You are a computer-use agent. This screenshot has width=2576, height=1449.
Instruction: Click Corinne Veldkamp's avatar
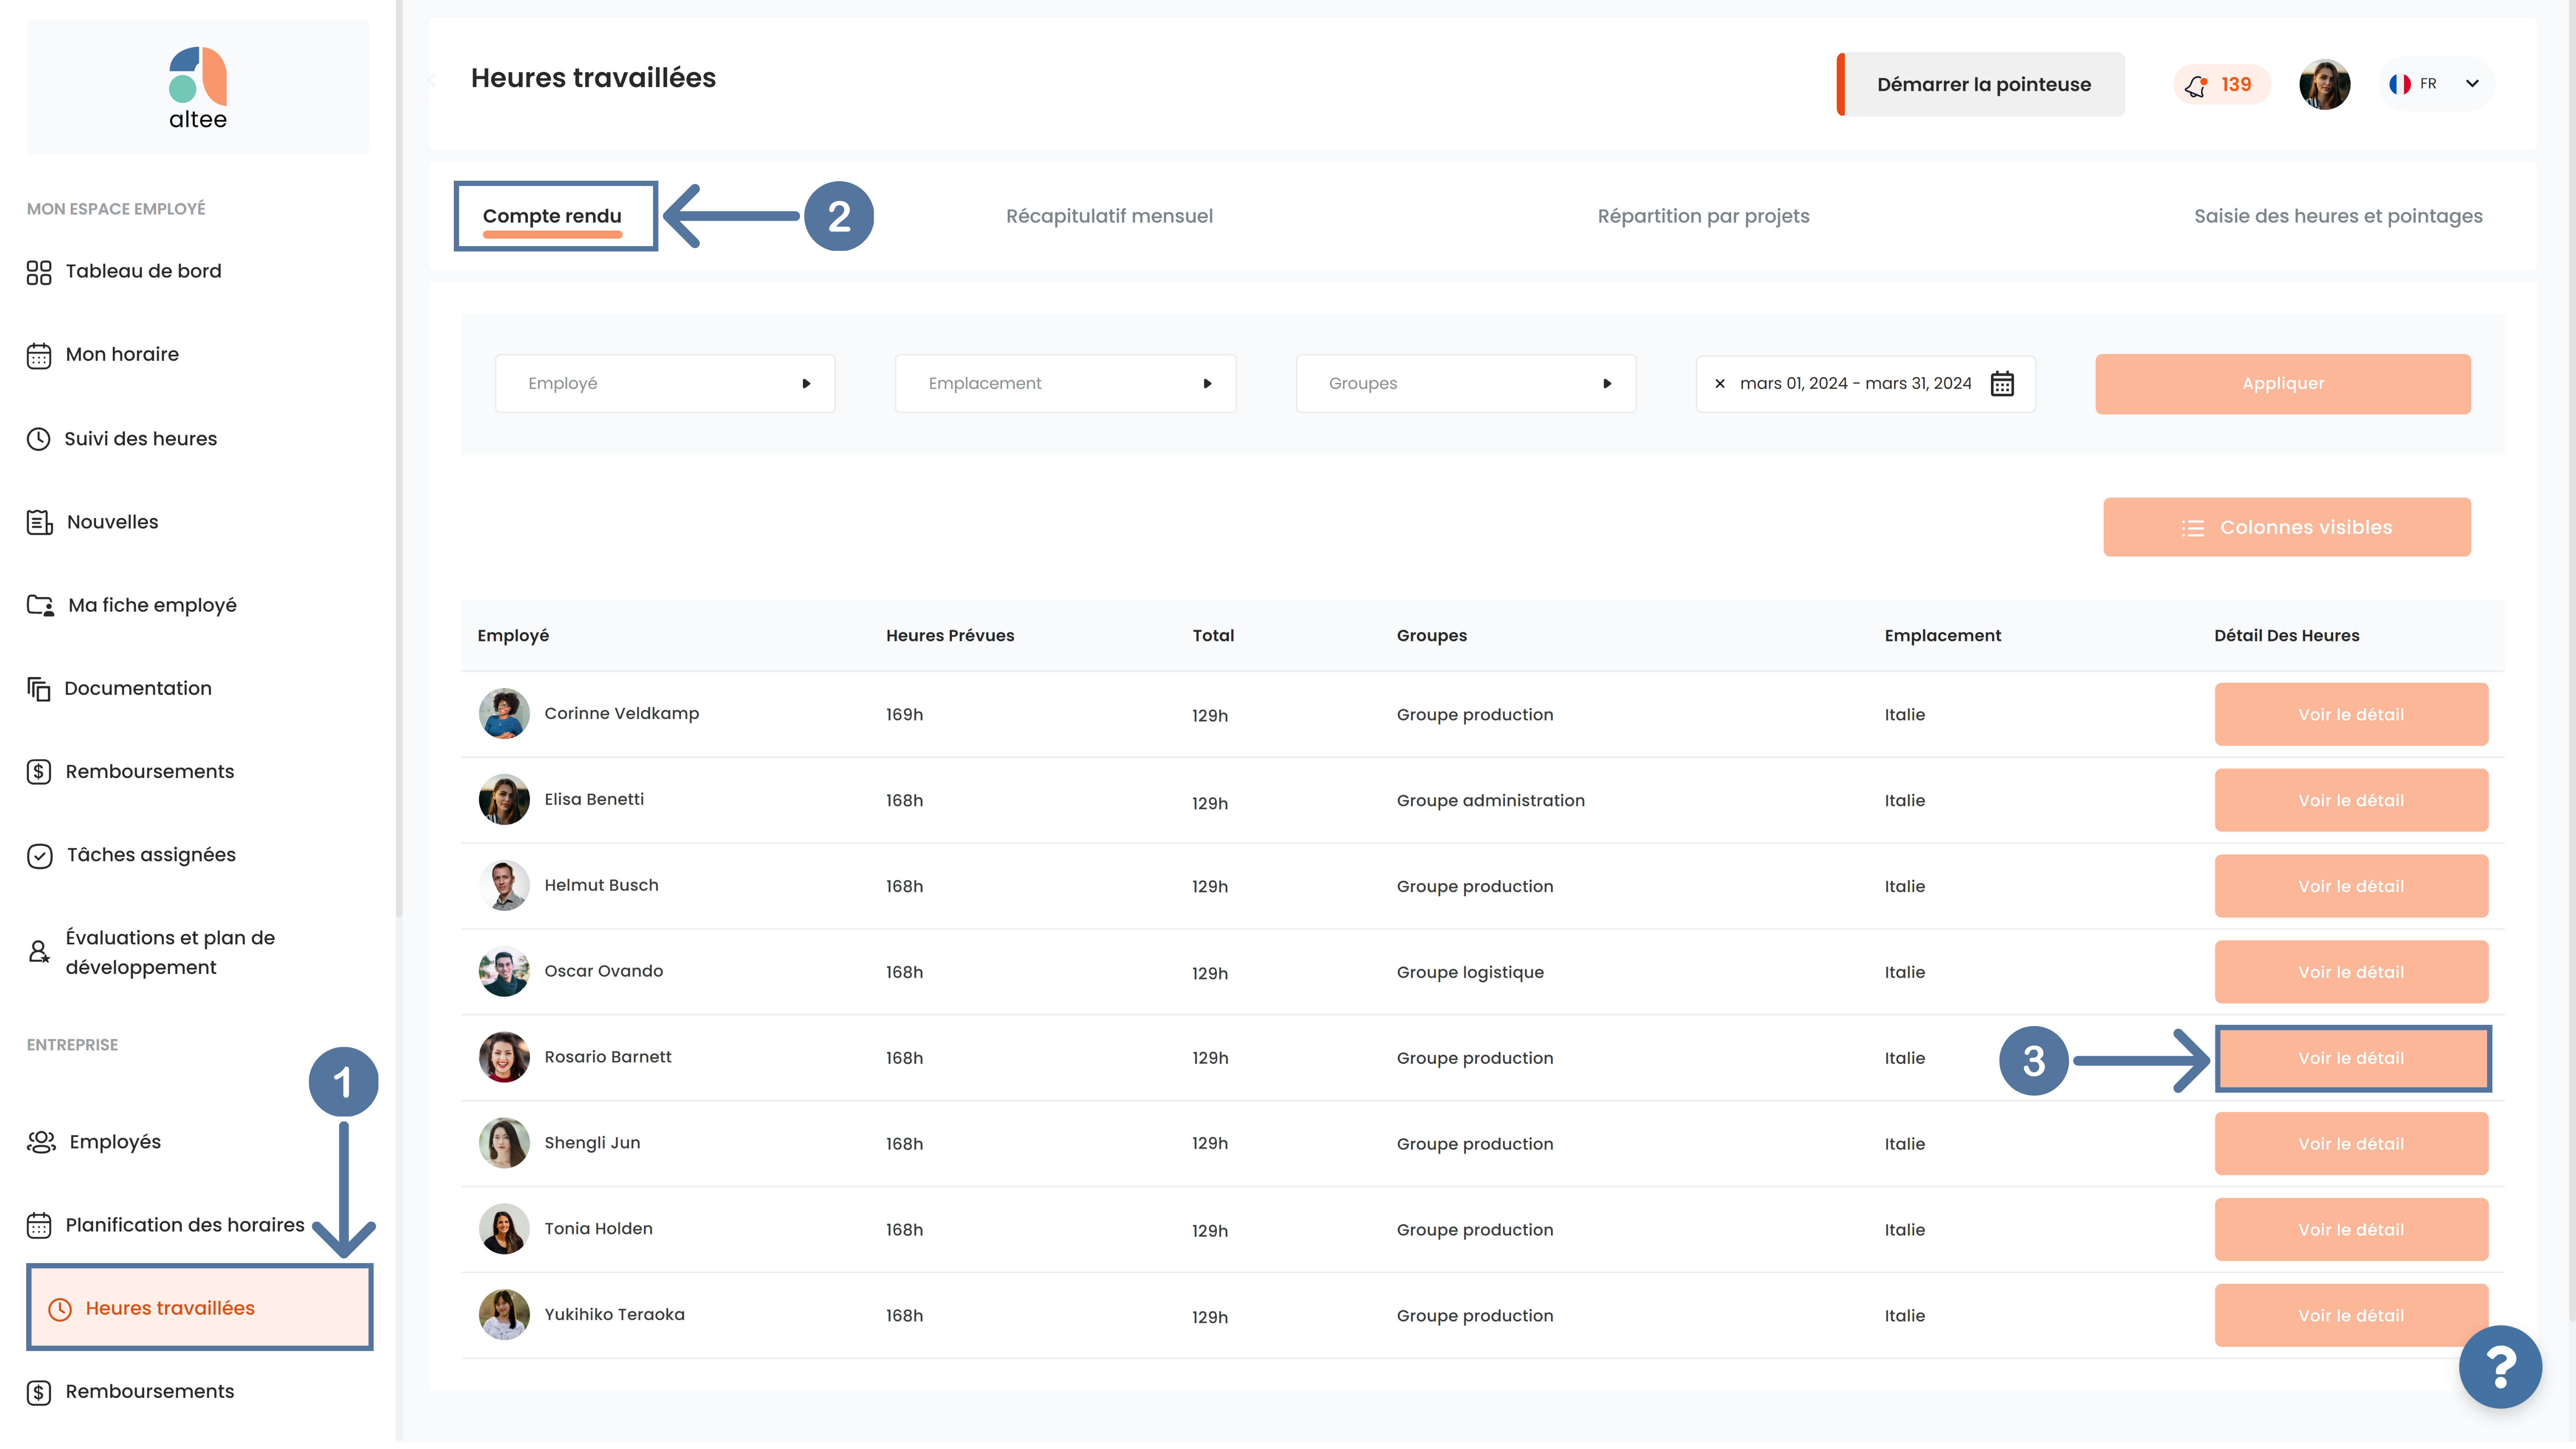pos(504,714)
